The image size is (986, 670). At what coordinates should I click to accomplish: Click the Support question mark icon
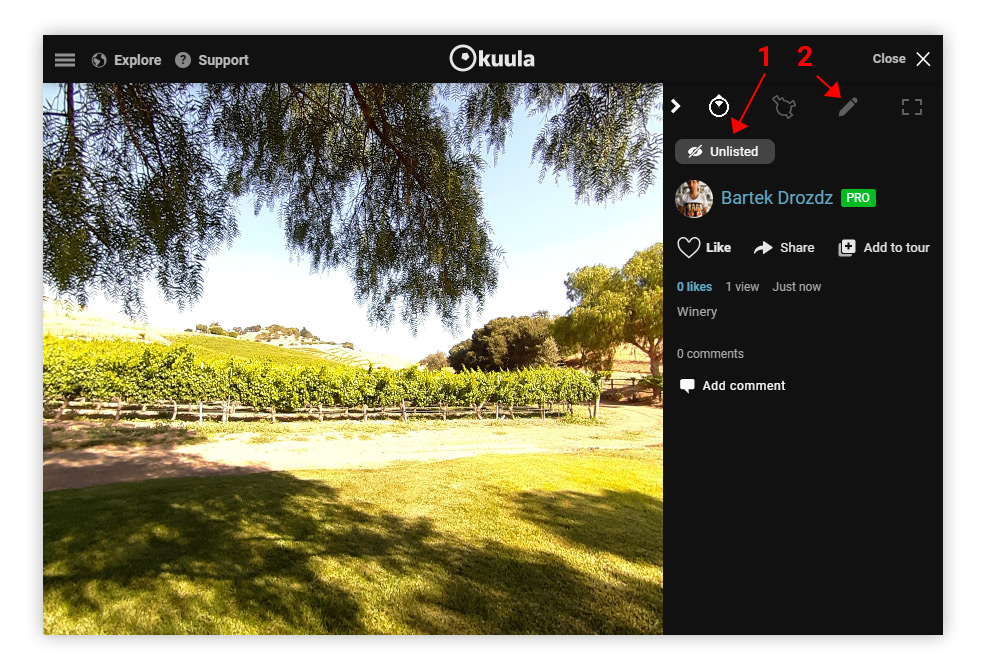coord(183,60)
